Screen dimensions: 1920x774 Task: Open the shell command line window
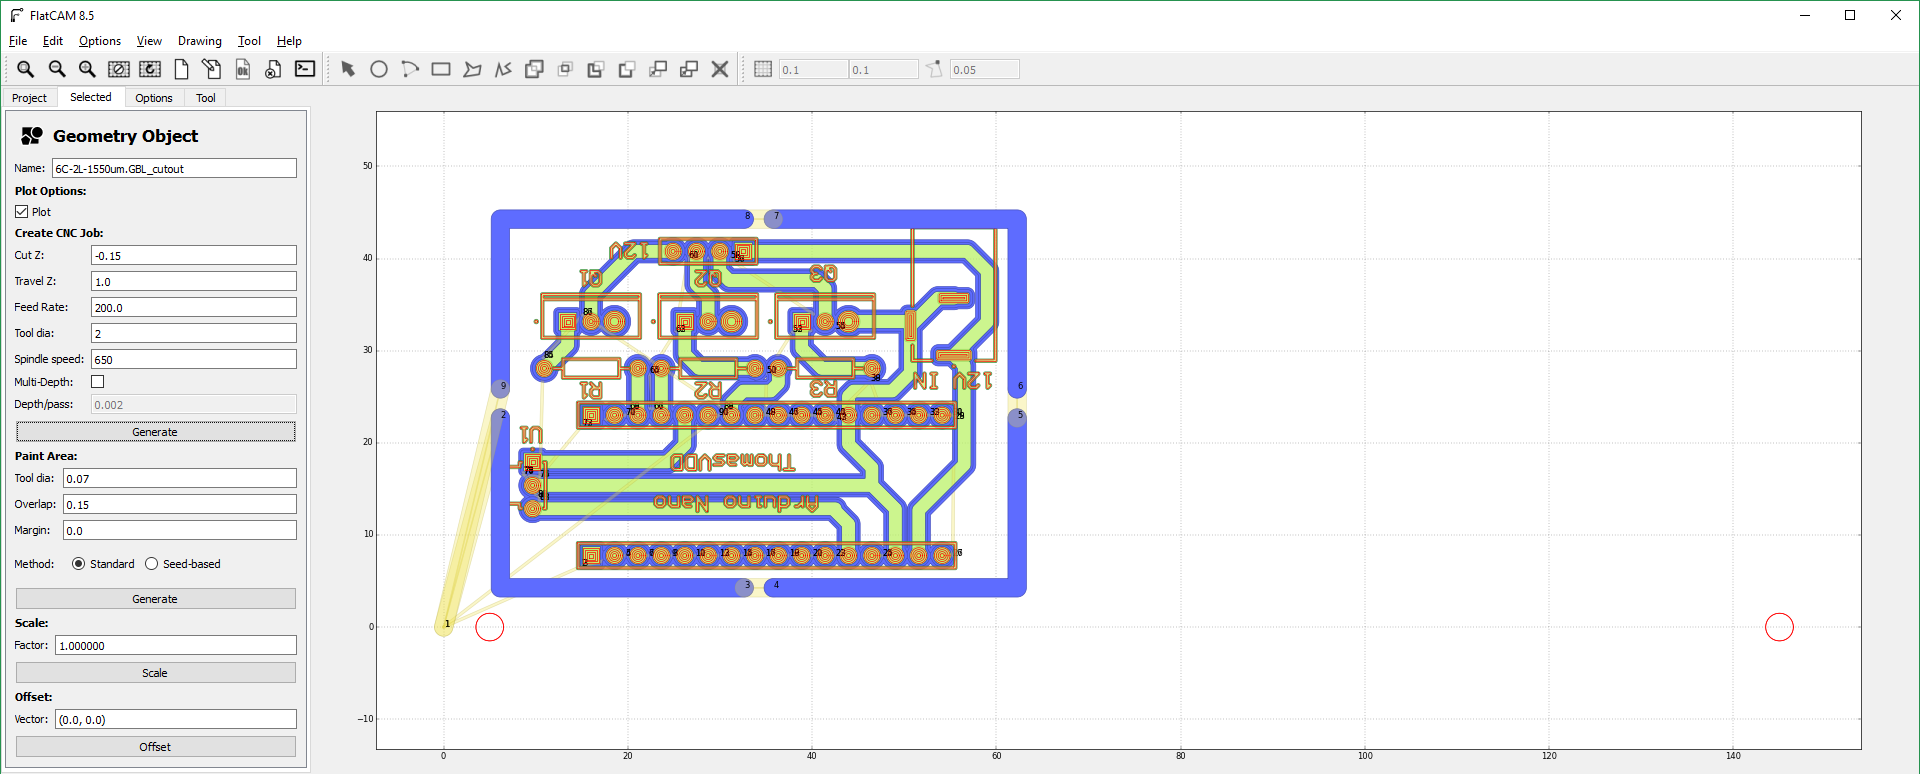[x=305, y=69]
